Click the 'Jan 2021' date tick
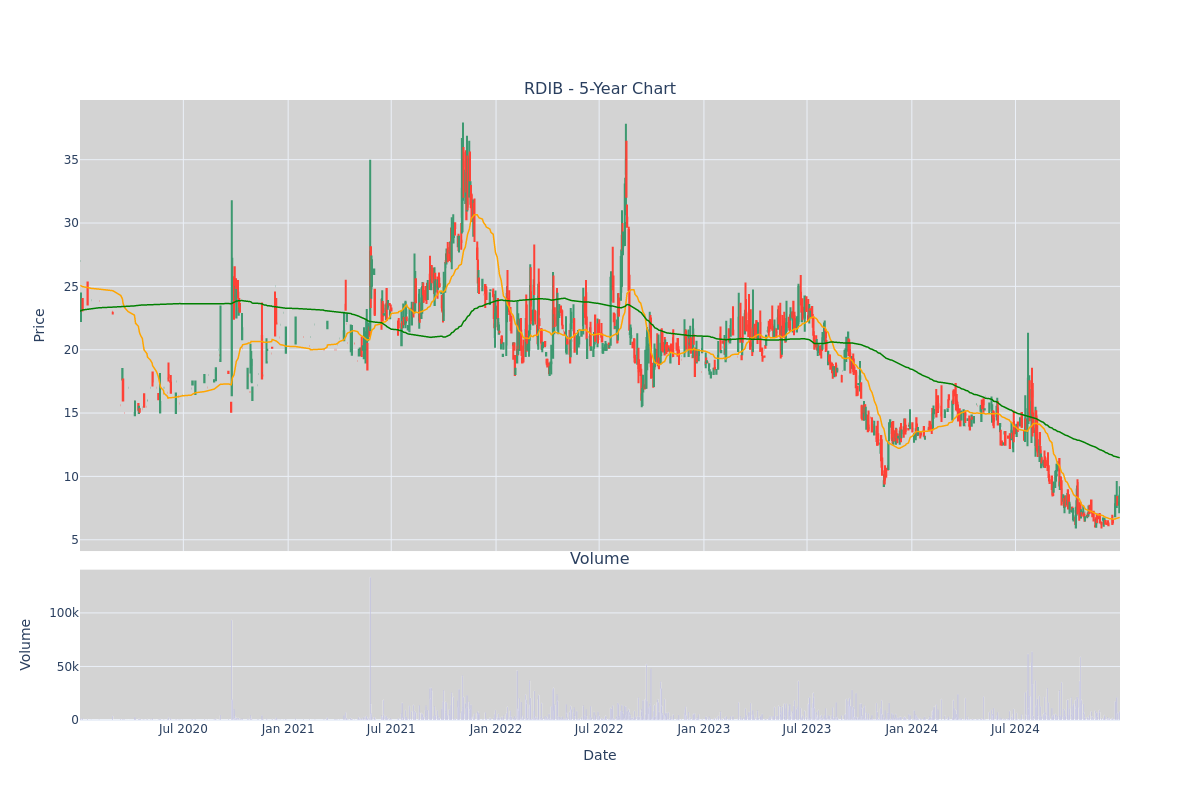Screen dimensions: 1200x800 pyautogui.click(x=288, y=729)
